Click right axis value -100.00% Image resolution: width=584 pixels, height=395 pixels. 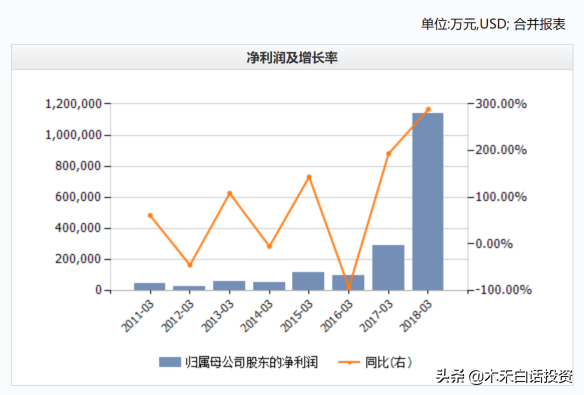tap(504, 290)
